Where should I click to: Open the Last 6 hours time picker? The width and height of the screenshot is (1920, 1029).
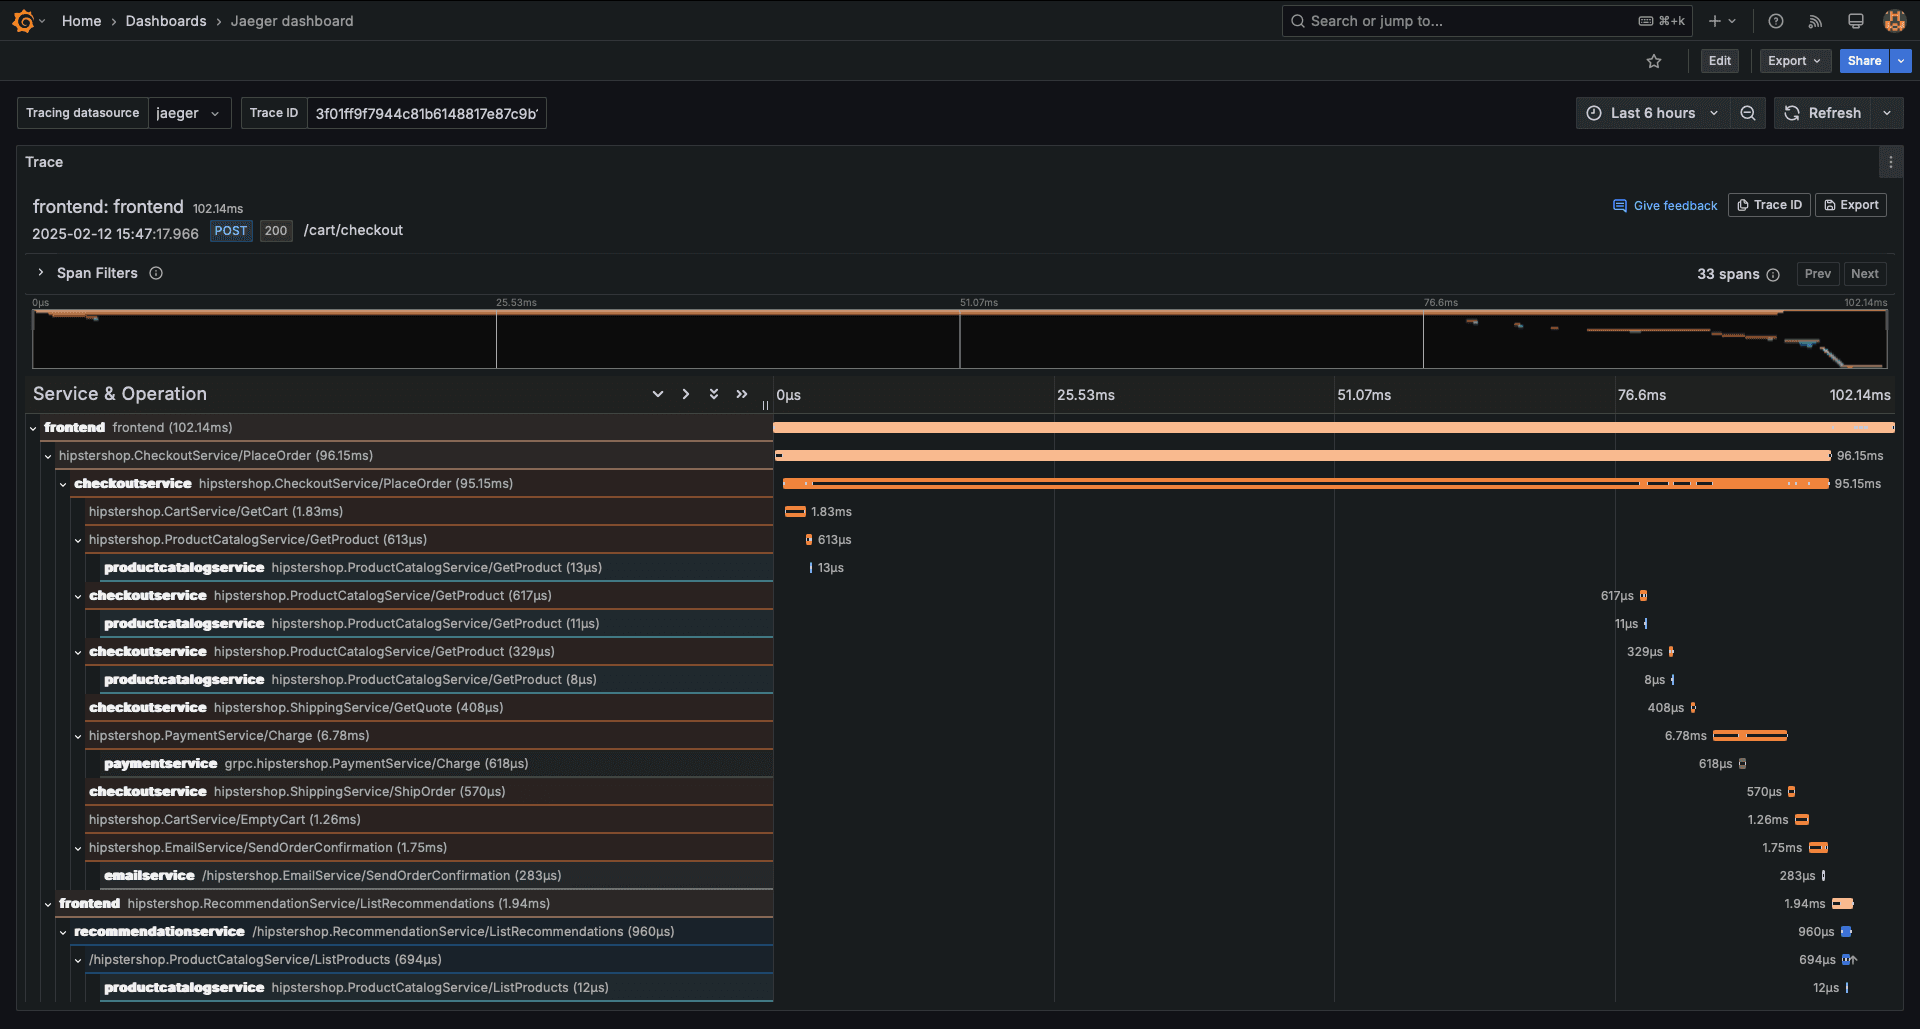(1652, 113)
